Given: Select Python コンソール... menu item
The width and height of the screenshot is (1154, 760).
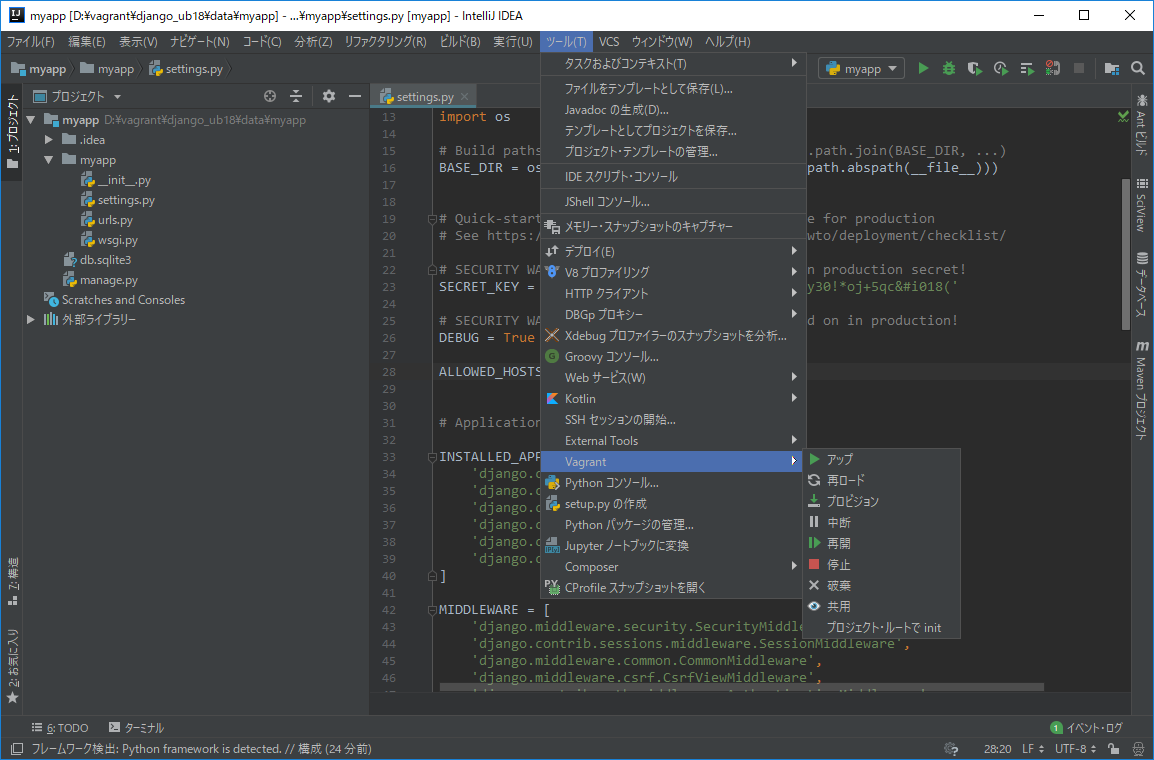Looking at the screenshot, I should [673, 483].
